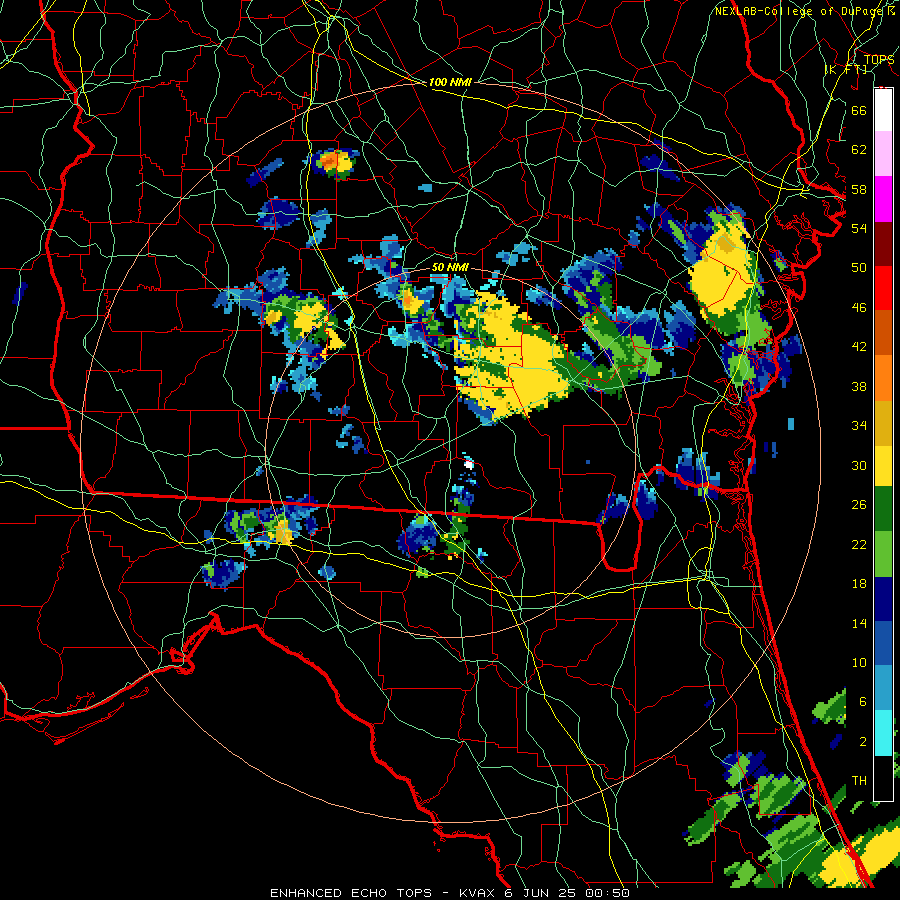
Task: Click the '50' legend value on scale
Action: (859, 268)
